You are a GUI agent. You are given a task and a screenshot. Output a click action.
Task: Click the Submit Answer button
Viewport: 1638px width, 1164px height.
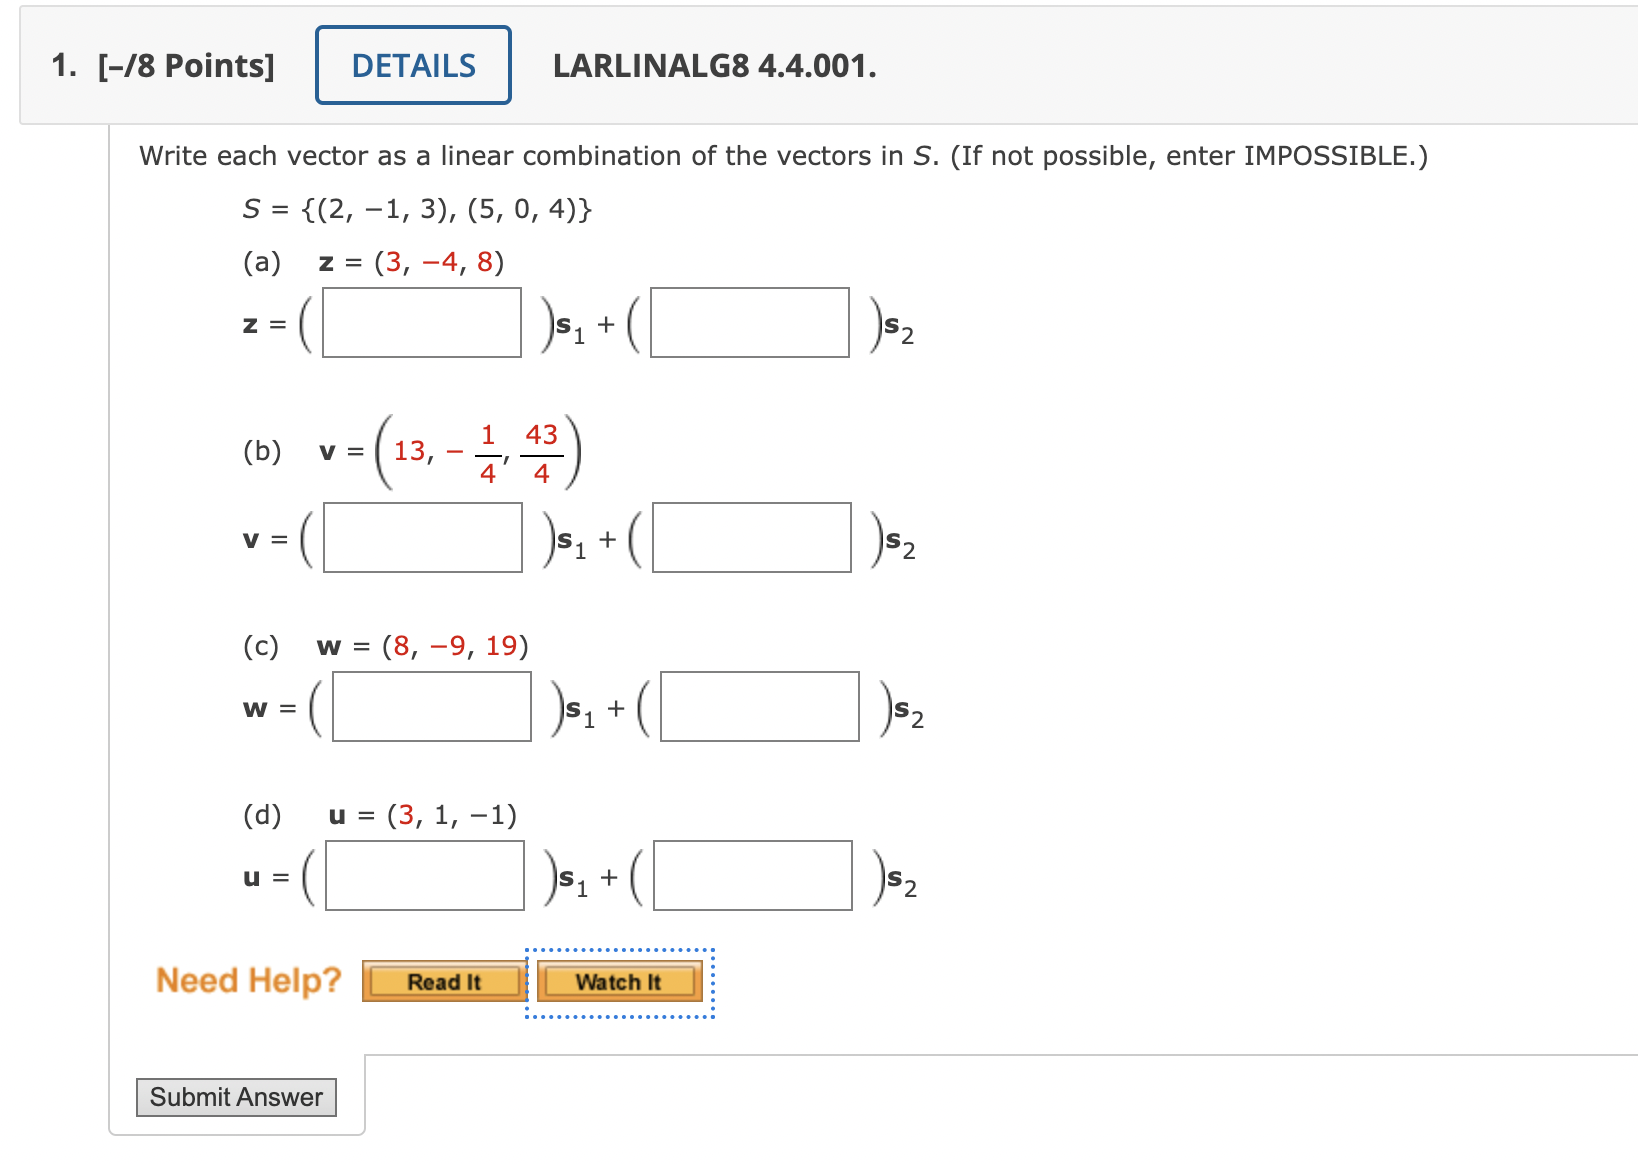tap(235, 1097)
